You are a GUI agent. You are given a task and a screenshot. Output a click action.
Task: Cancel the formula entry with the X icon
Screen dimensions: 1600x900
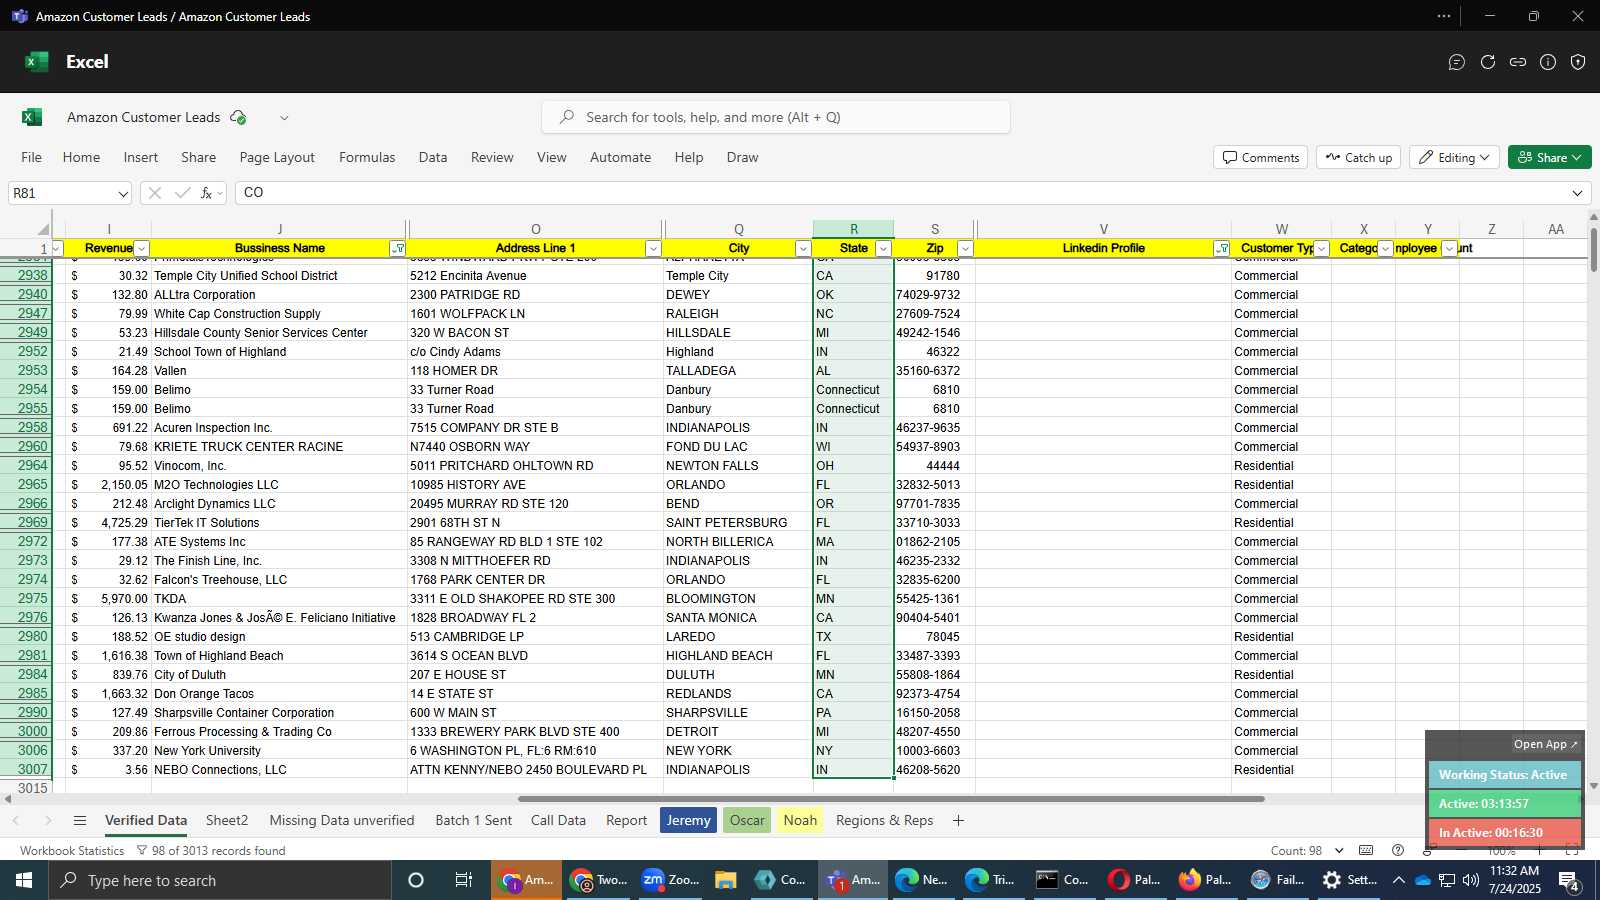(x=155, y=193)
